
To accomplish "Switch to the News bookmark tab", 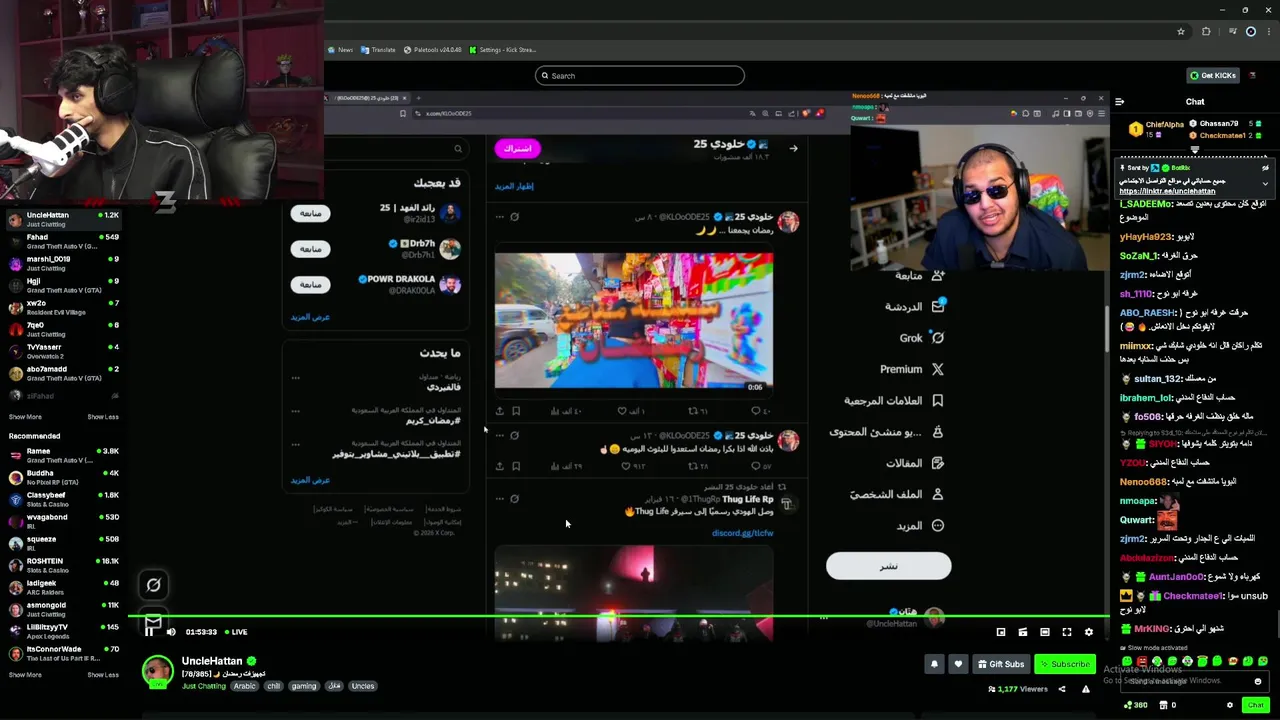I will (x=341, y=49).
